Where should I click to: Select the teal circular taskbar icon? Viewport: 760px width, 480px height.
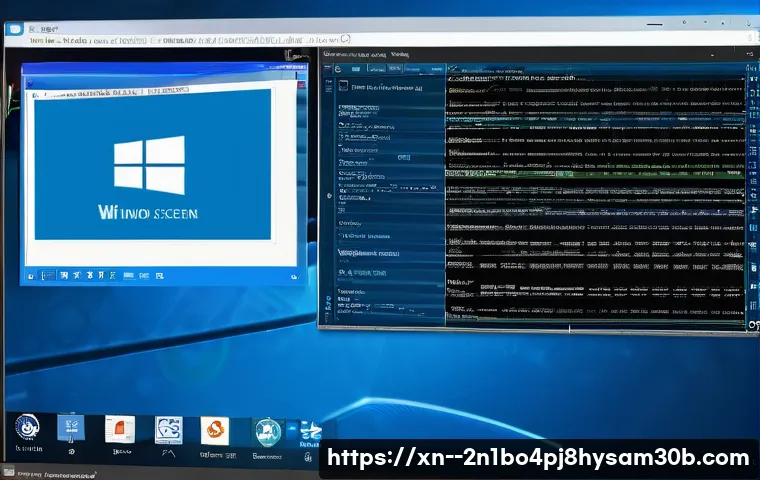[x=268, y=432]
